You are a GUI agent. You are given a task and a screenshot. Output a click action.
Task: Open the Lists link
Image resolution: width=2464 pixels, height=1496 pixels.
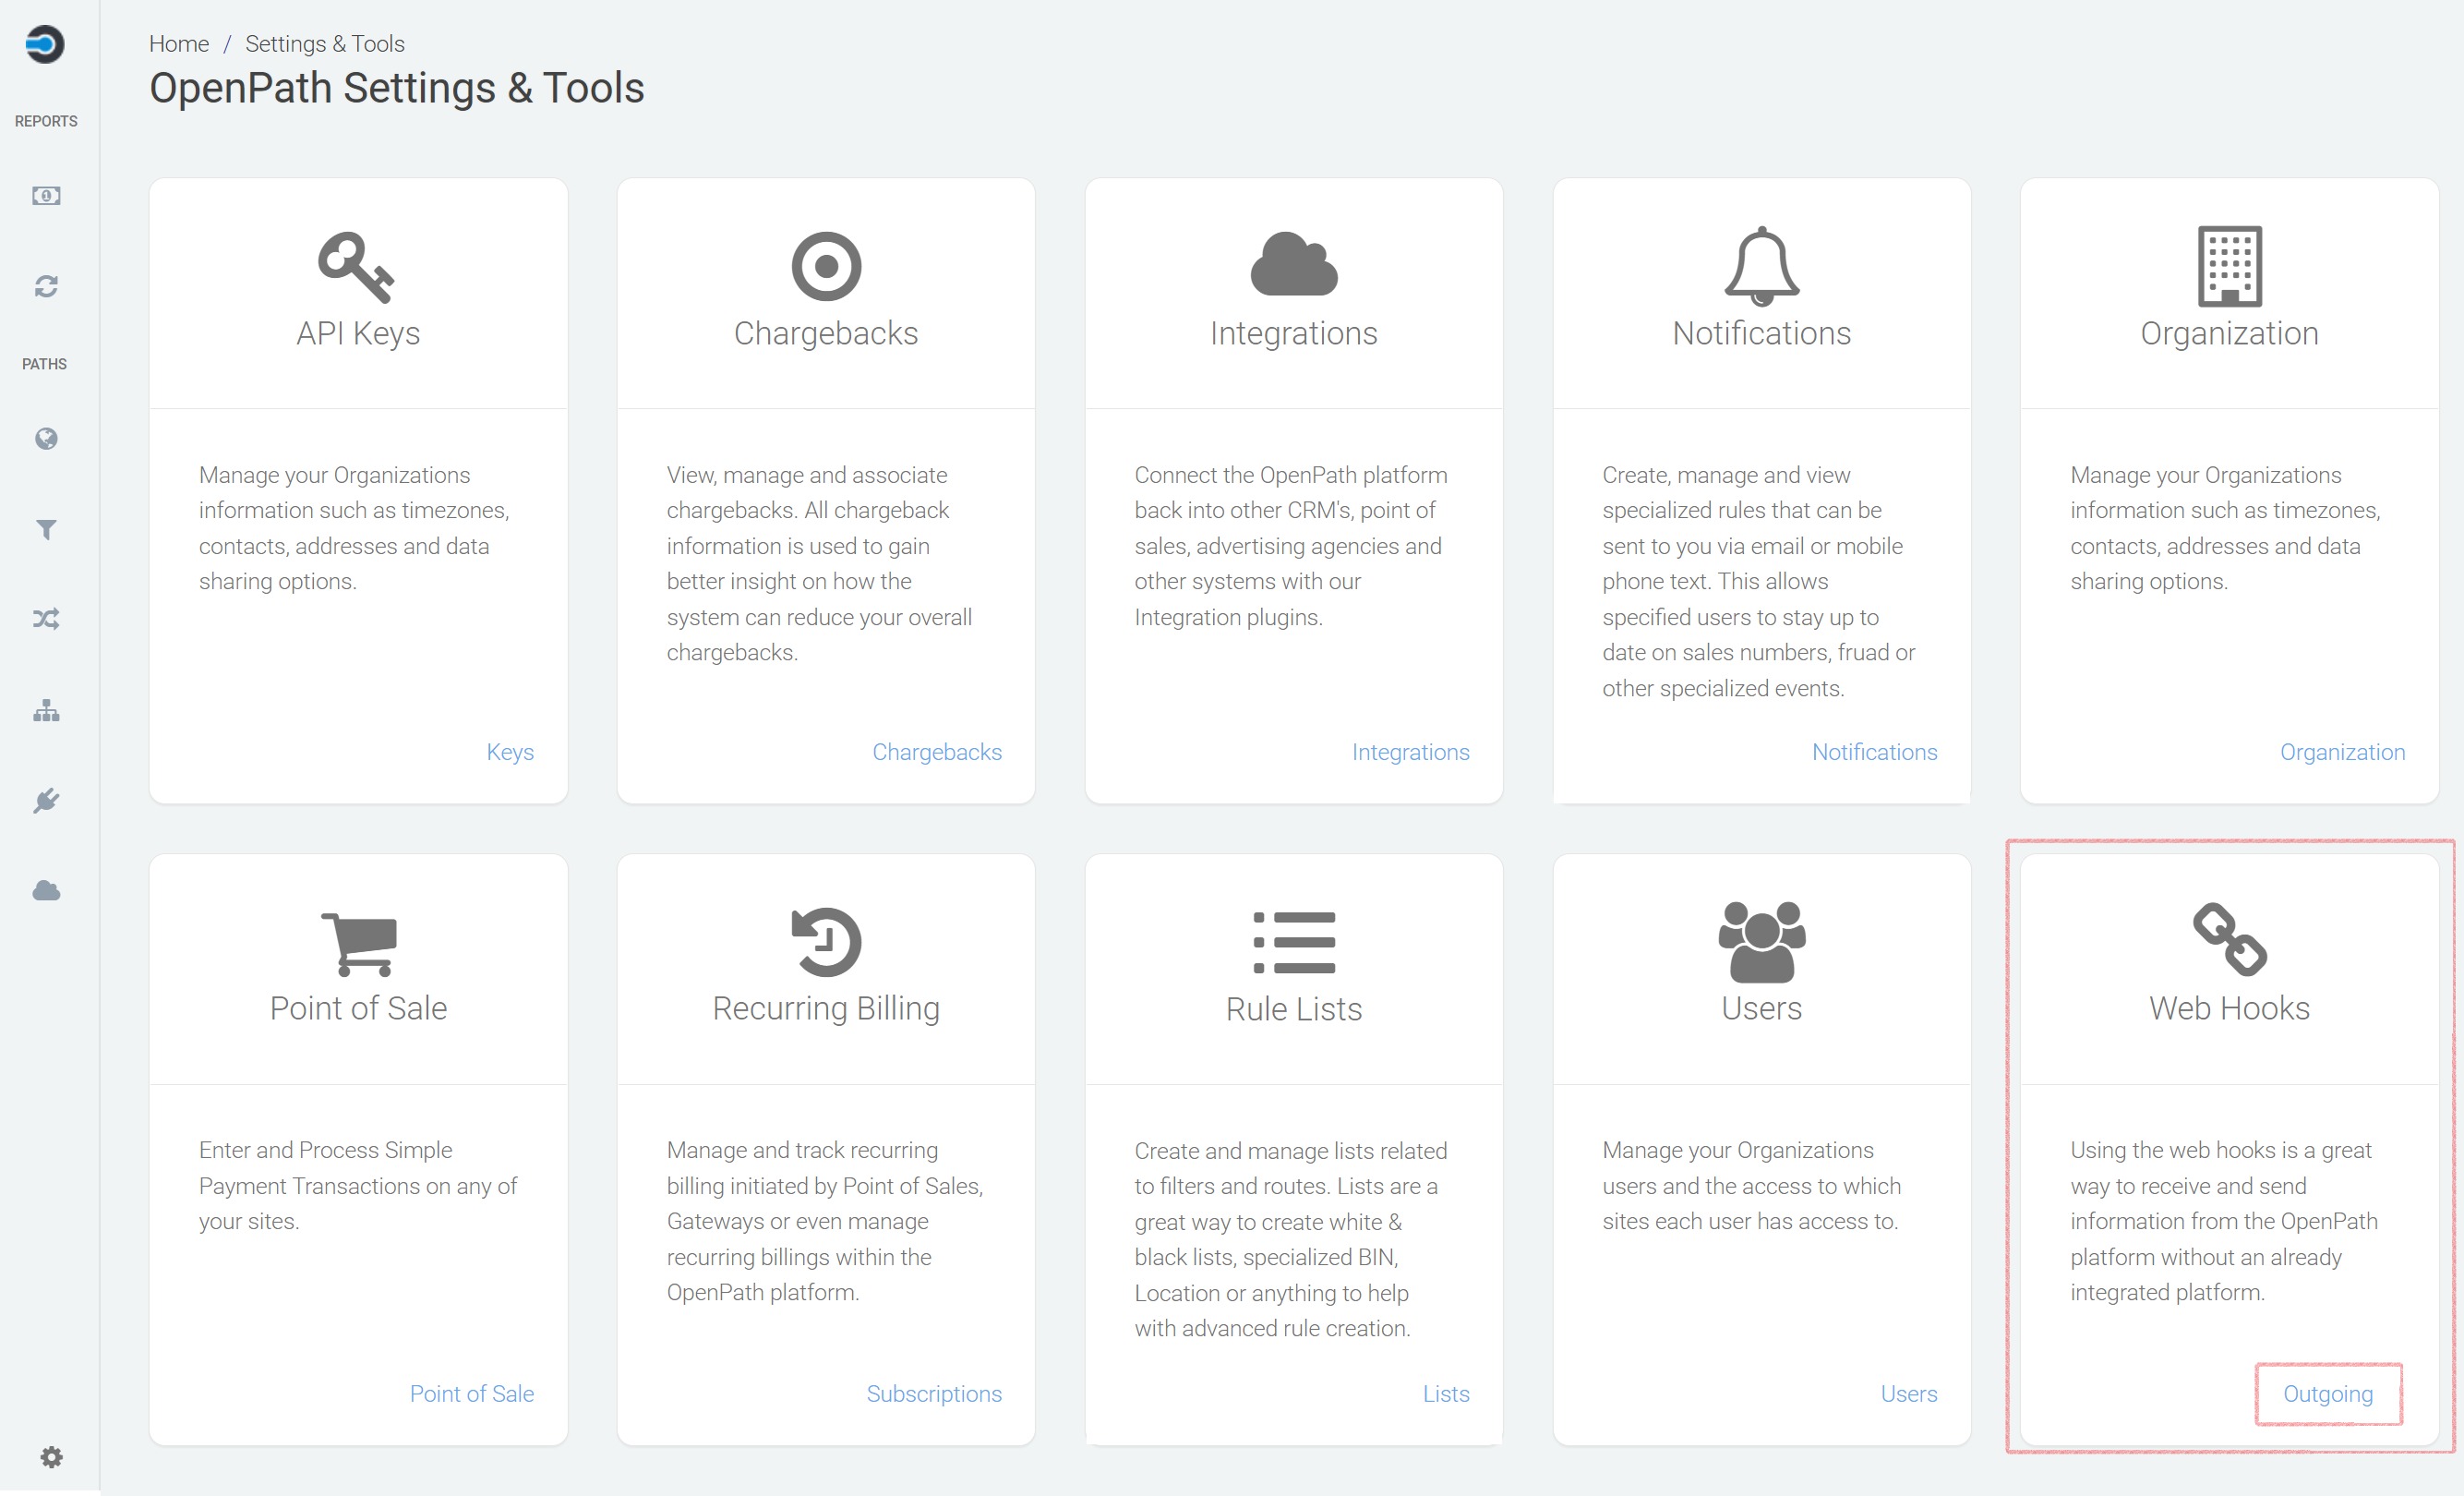click(1446, 1394)
